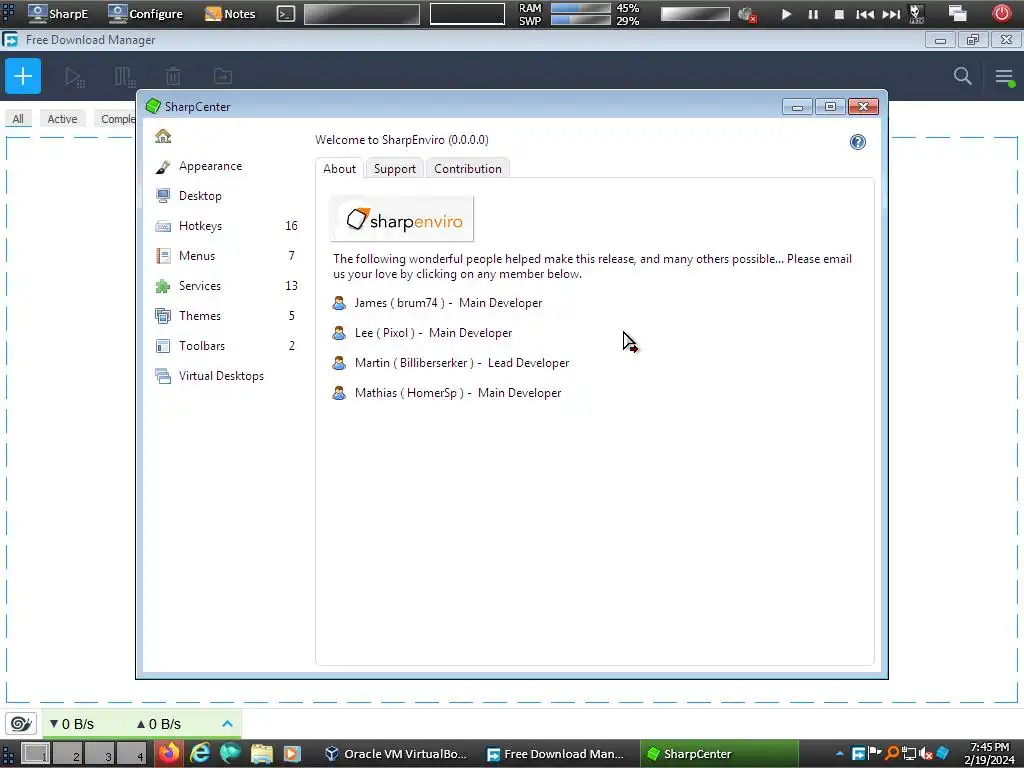Open the Free Download Manager hamburger menu

(1004, 76)
